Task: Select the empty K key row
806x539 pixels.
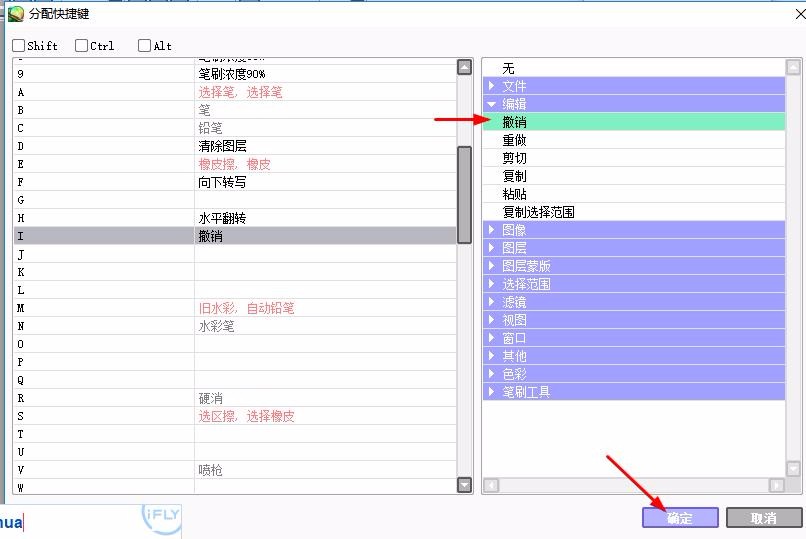Action: 235,272
